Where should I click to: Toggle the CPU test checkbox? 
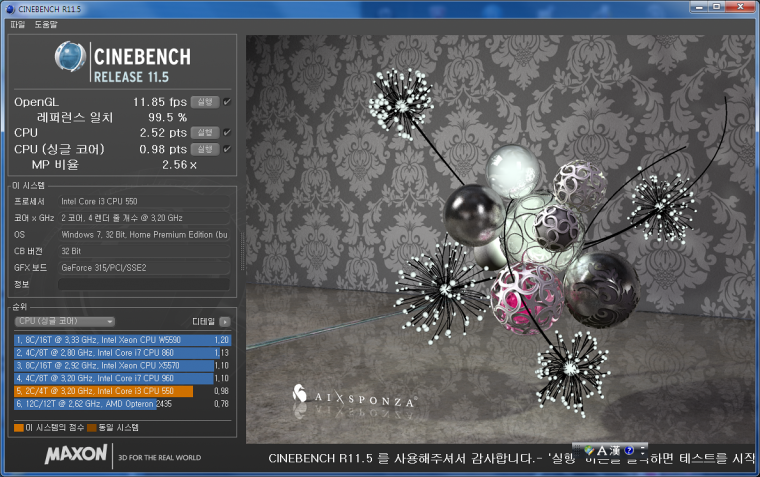pyautogui.click(x=227, y=132)
